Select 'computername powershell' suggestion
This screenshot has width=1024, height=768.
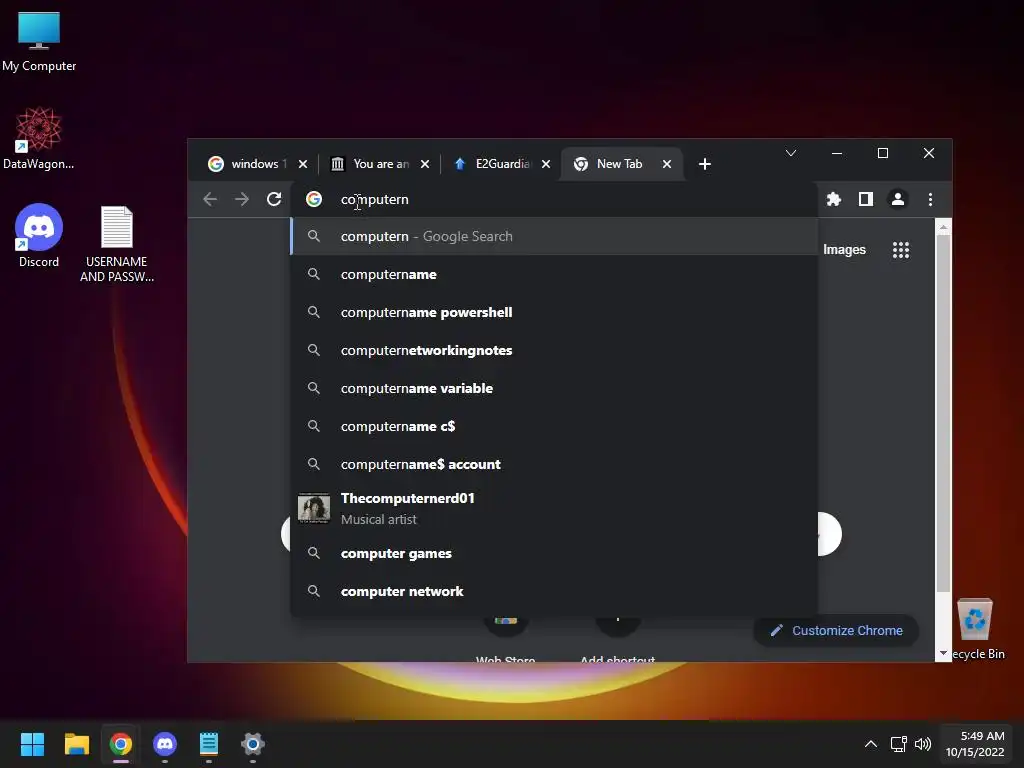coord(554,312)
